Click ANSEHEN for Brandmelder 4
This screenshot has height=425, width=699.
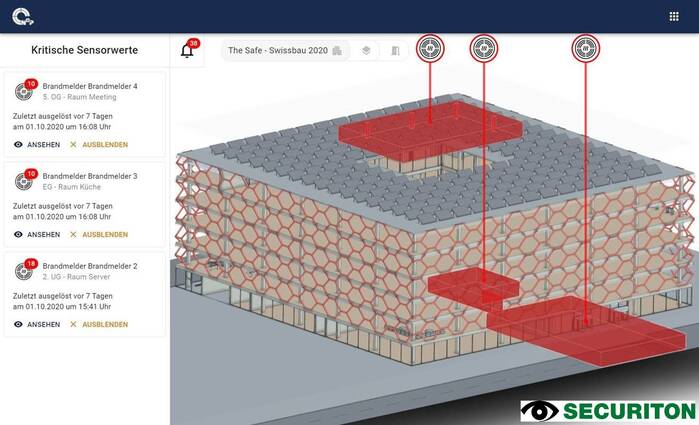tap(37, 145)
